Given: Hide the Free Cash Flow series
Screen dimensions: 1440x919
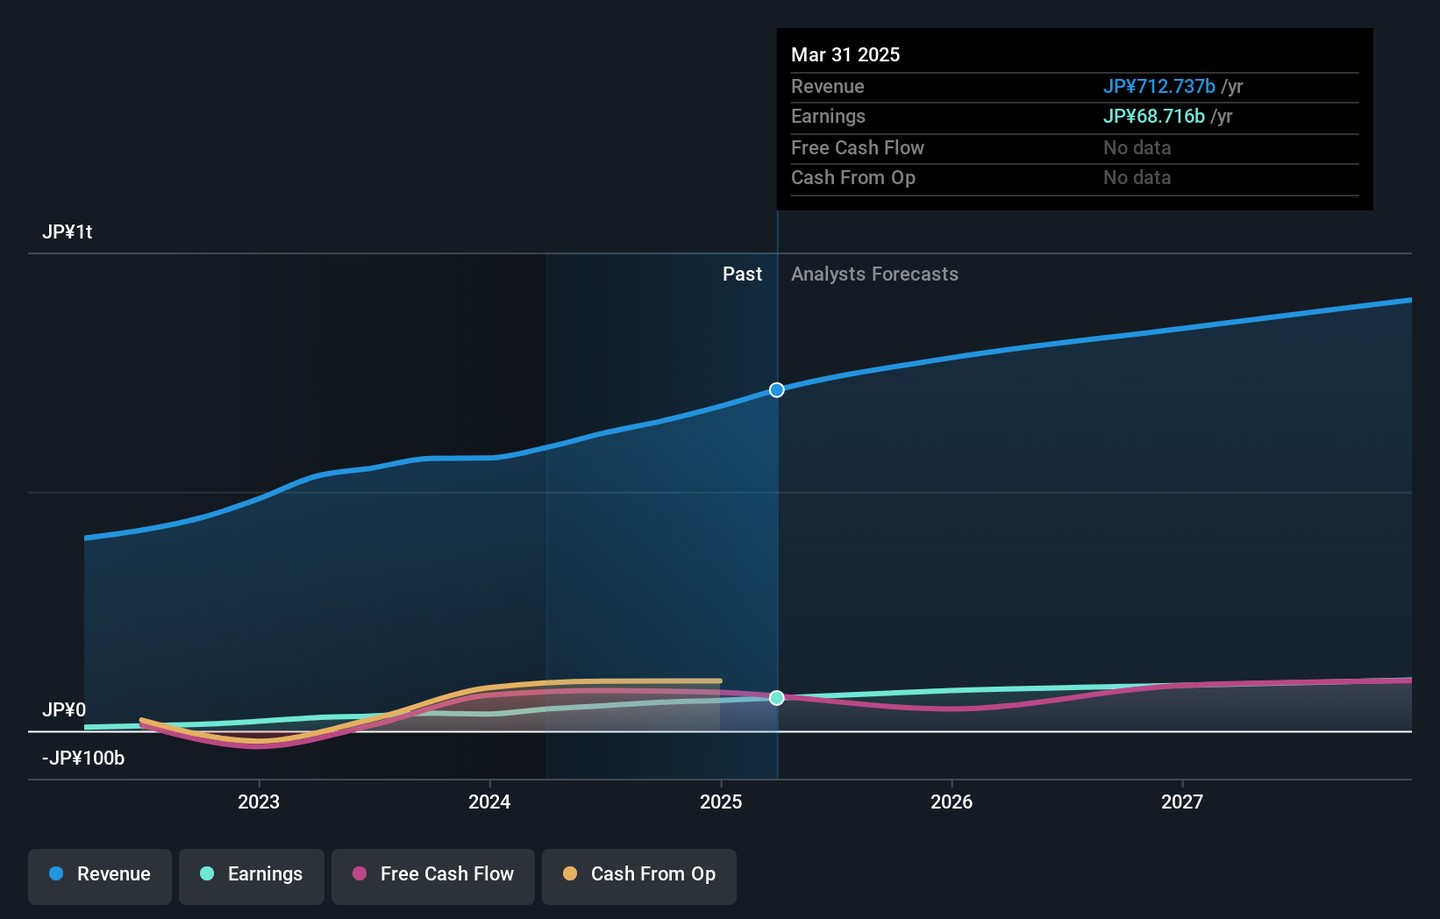Looking at the screenshot, I should (x=433, y=875).
